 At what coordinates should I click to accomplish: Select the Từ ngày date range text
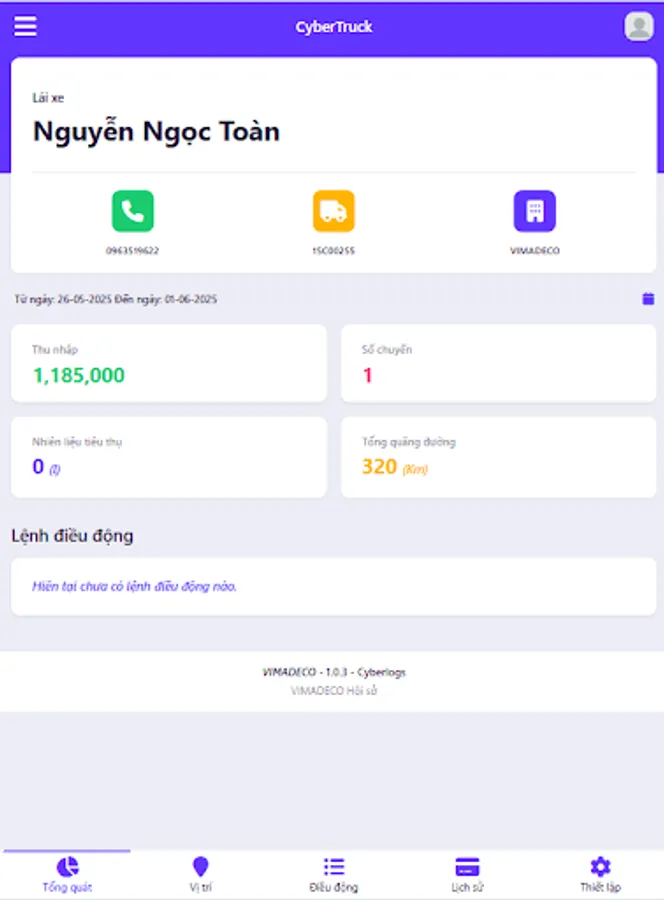tap(115, 299)
